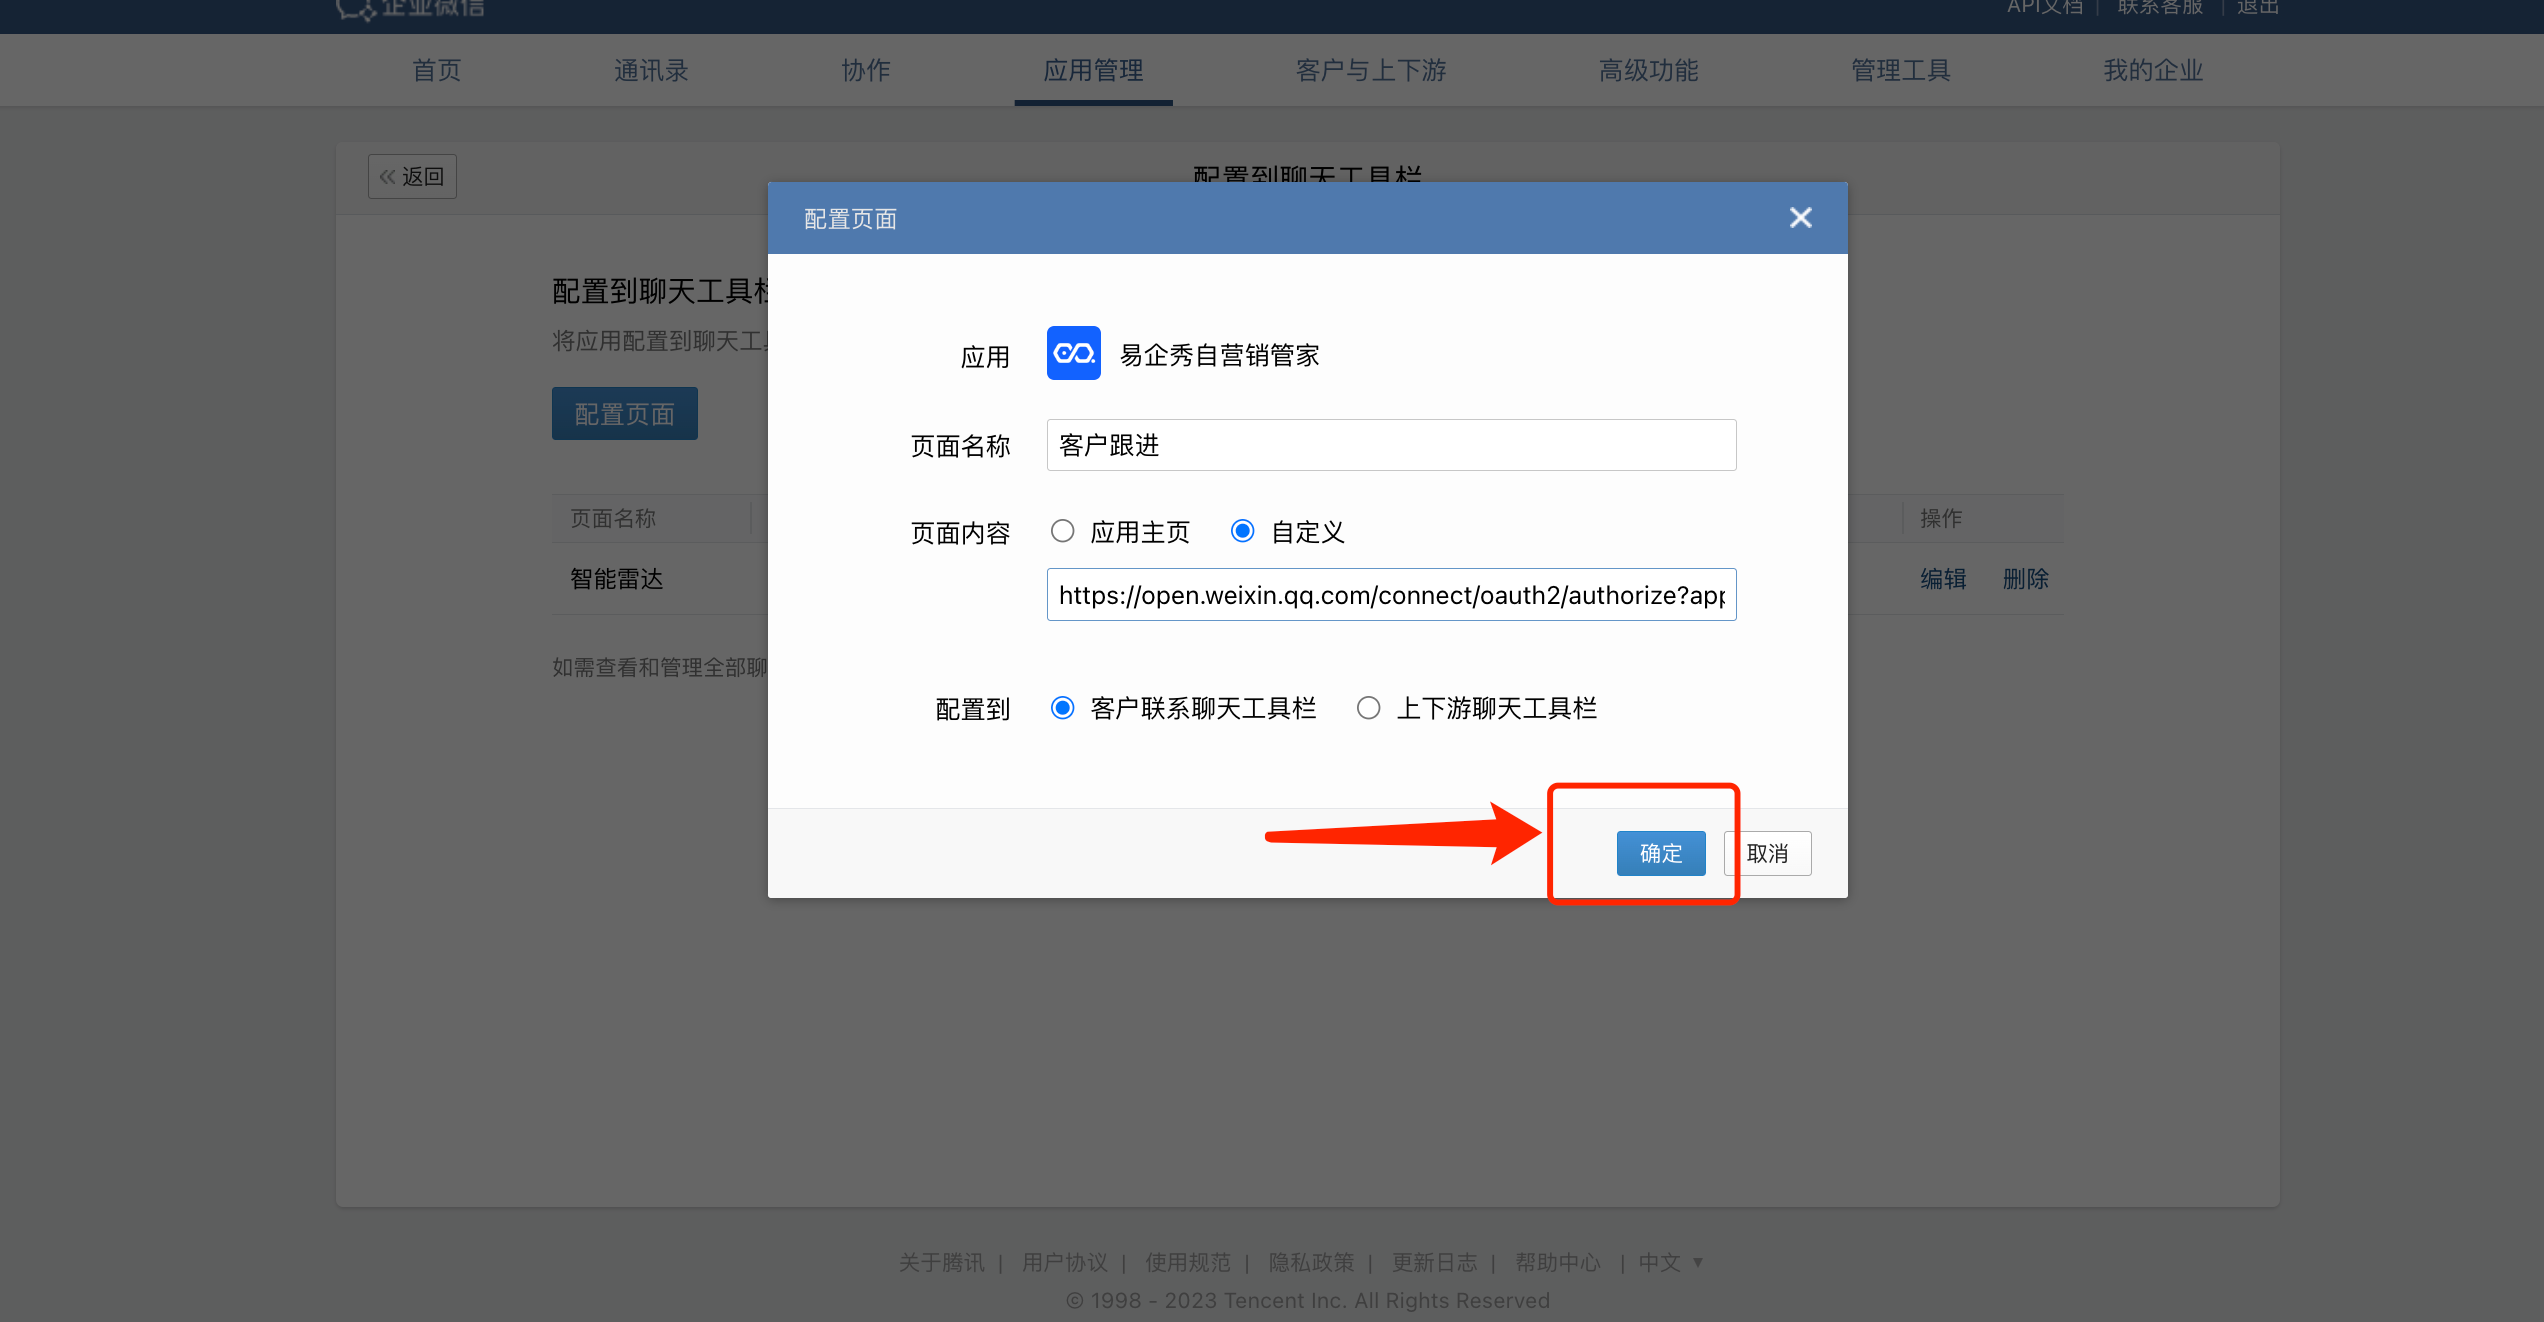The height and width of the screenshot is (1322, 2544).
Task: Click 删除 link for 智能雷达 row
Action: pyautogui.click(x=2025, y=579)
